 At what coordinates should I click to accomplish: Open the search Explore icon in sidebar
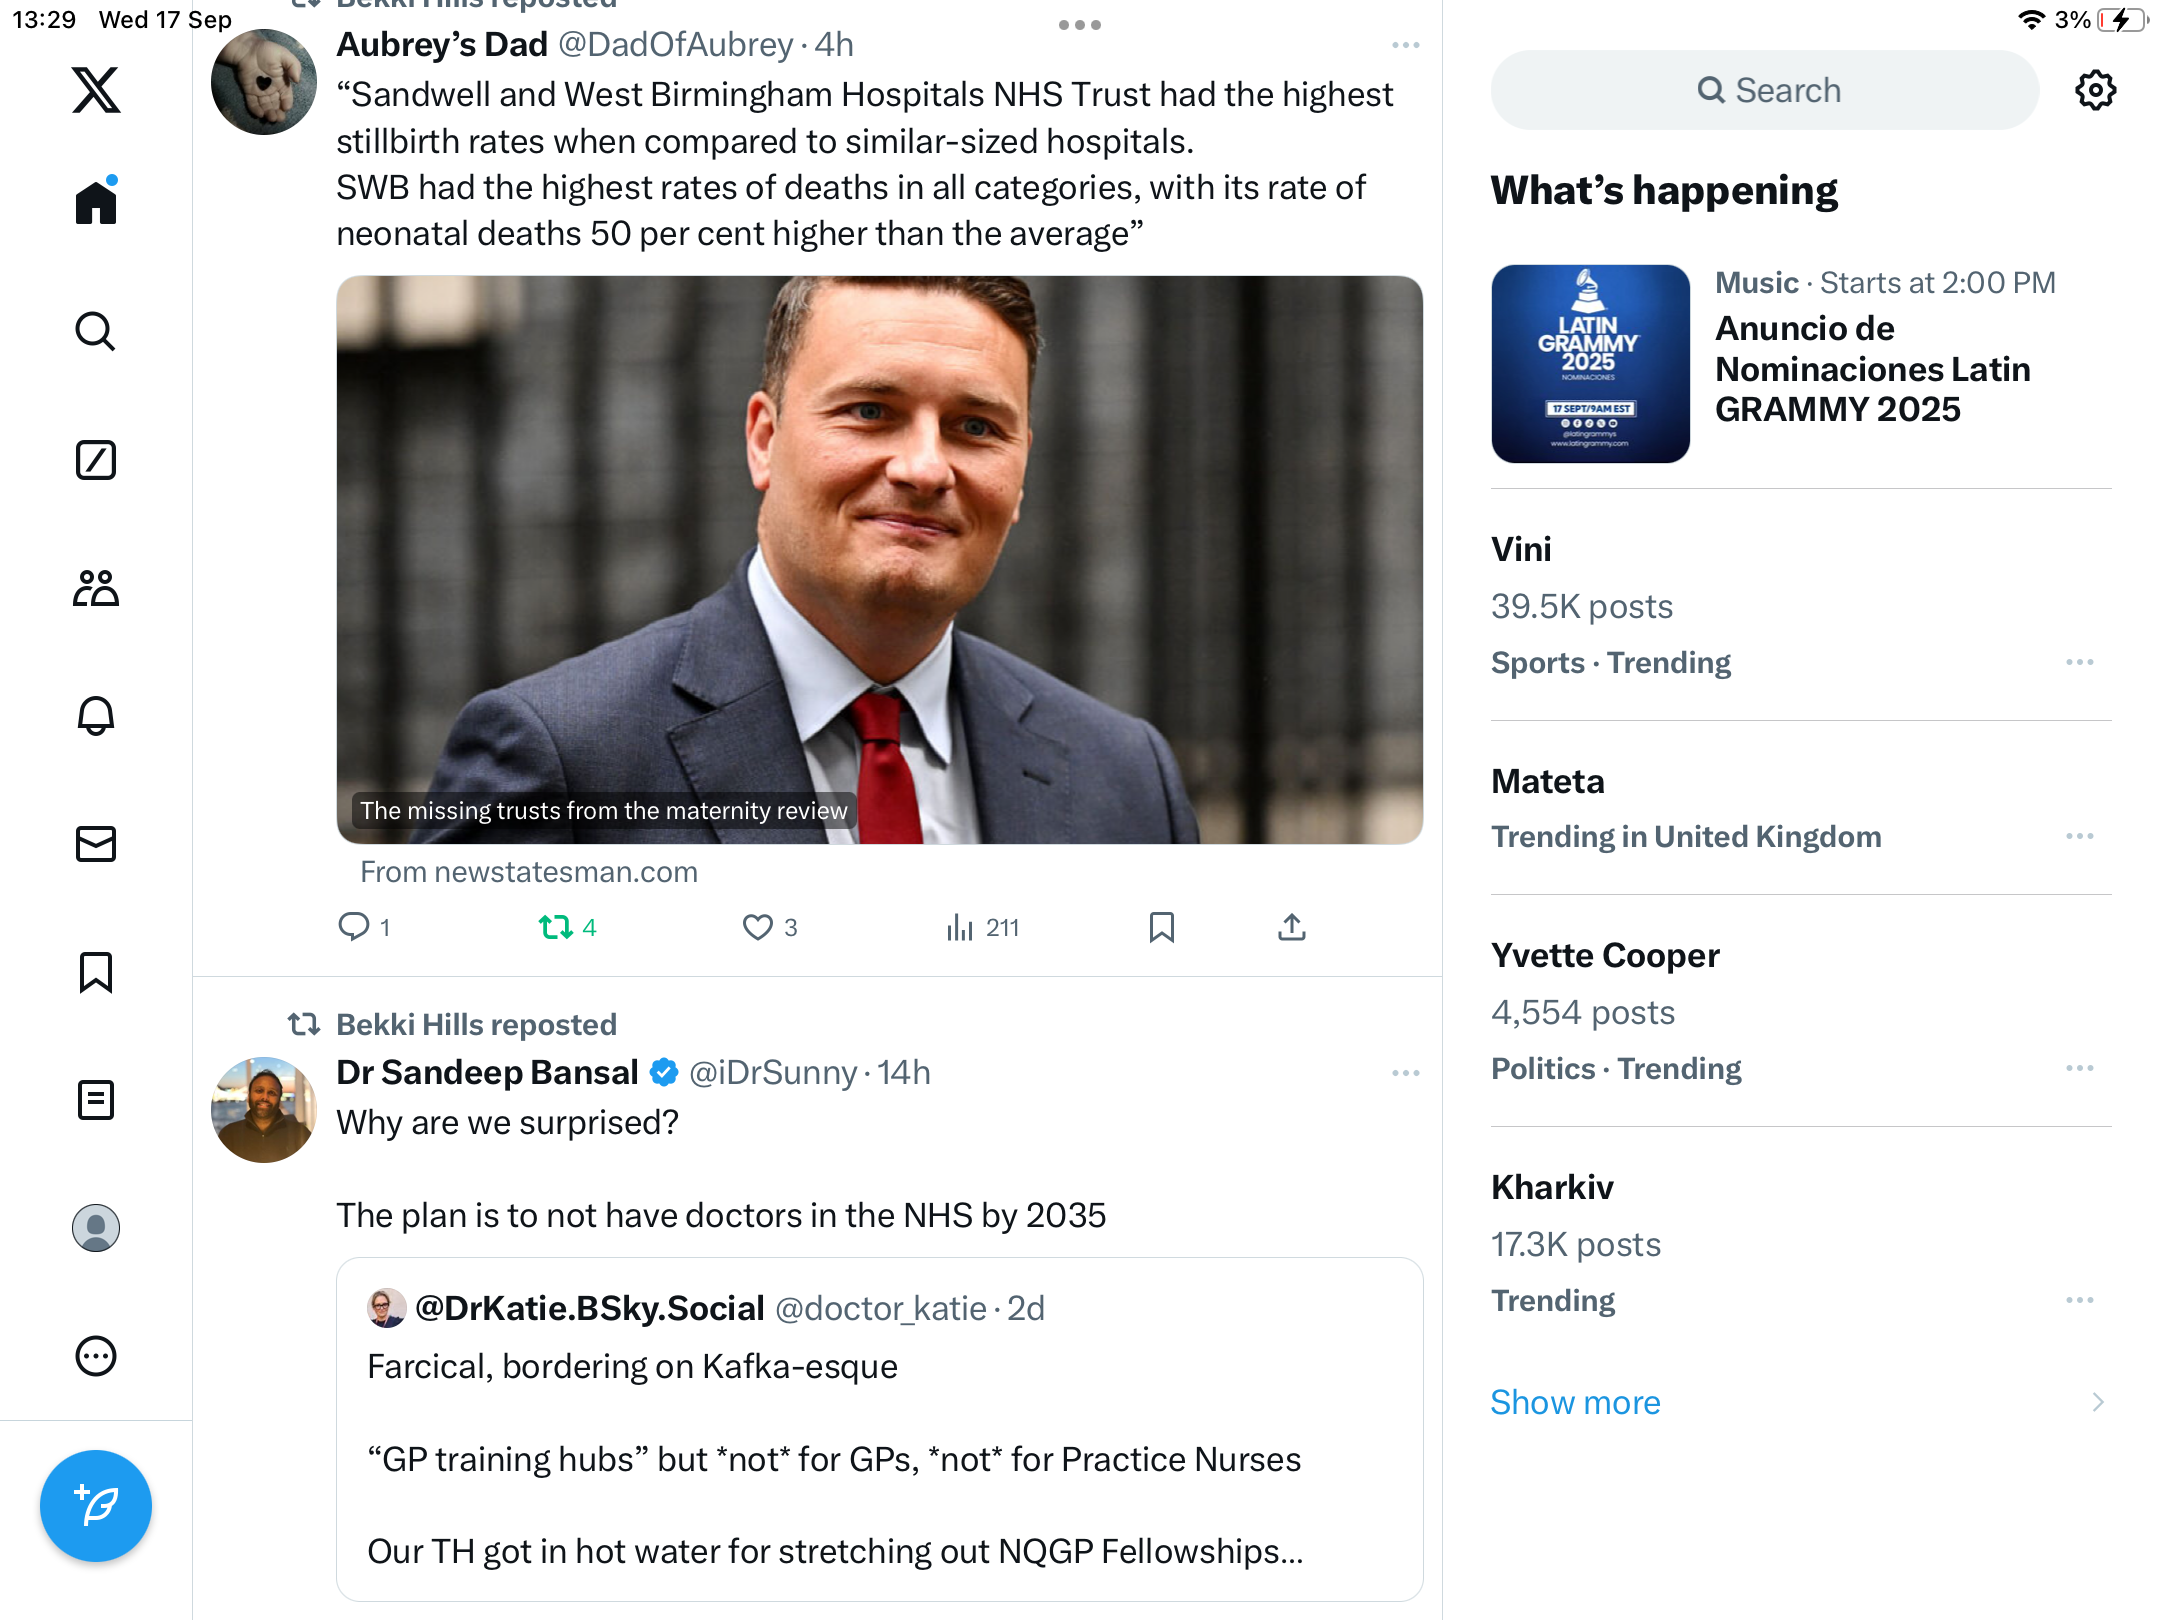point(96,332)
